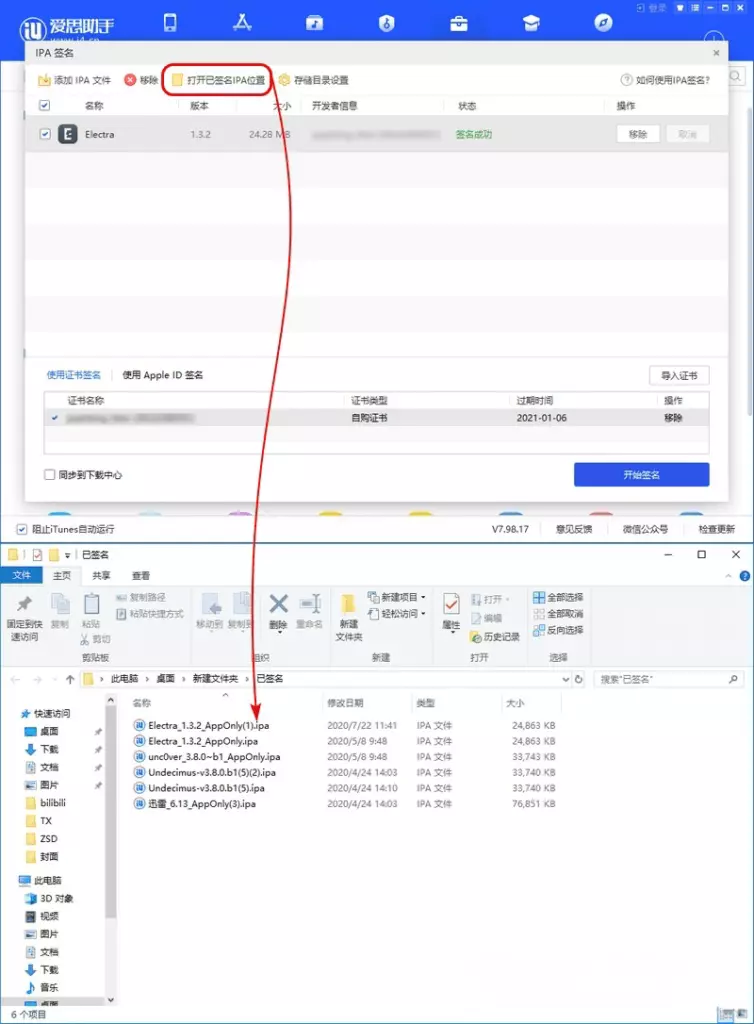The height and width of the screenshot is (1024, 754).
Task: Expand the address bar history dropdown arrow
Action: pyautogui.click(x=566, y=678)
